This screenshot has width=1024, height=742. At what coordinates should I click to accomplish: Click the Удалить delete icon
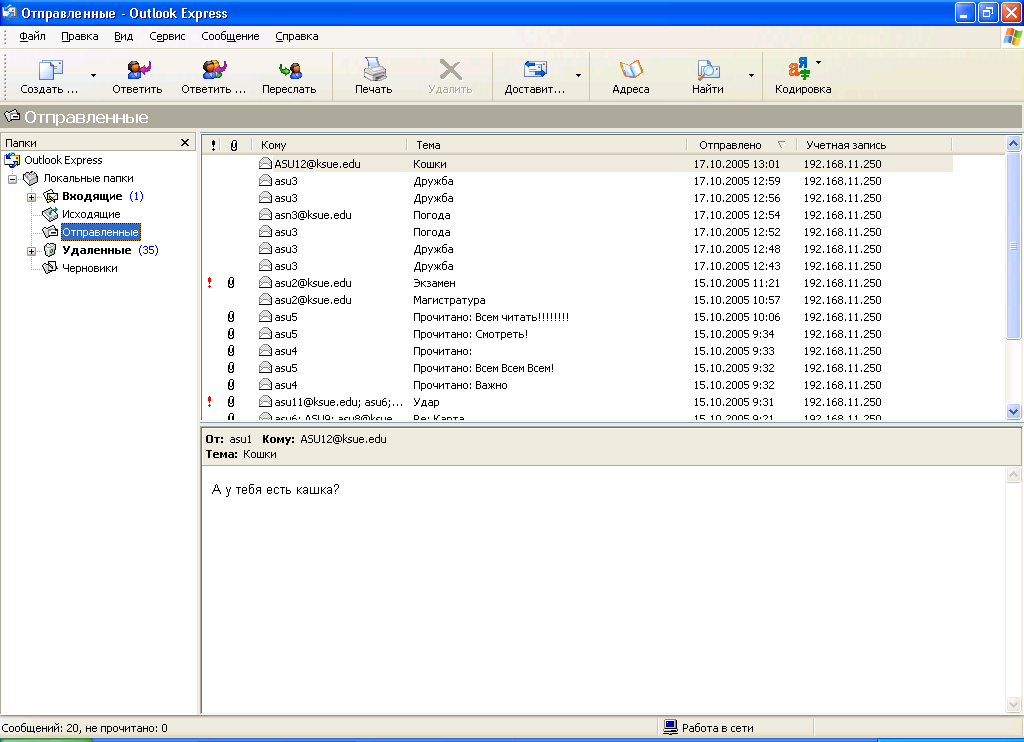click(x=451, y=69)
